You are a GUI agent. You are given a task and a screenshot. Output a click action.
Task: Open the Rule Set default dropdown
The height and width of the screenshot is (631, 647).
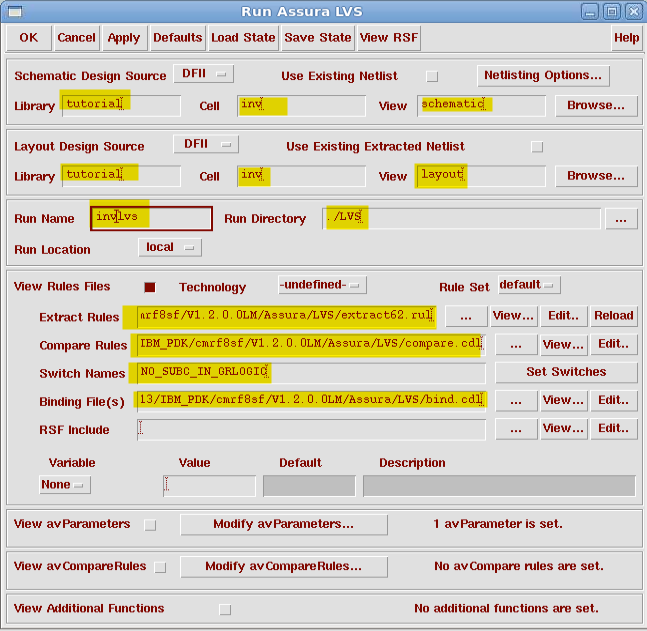tap(528, 286)
